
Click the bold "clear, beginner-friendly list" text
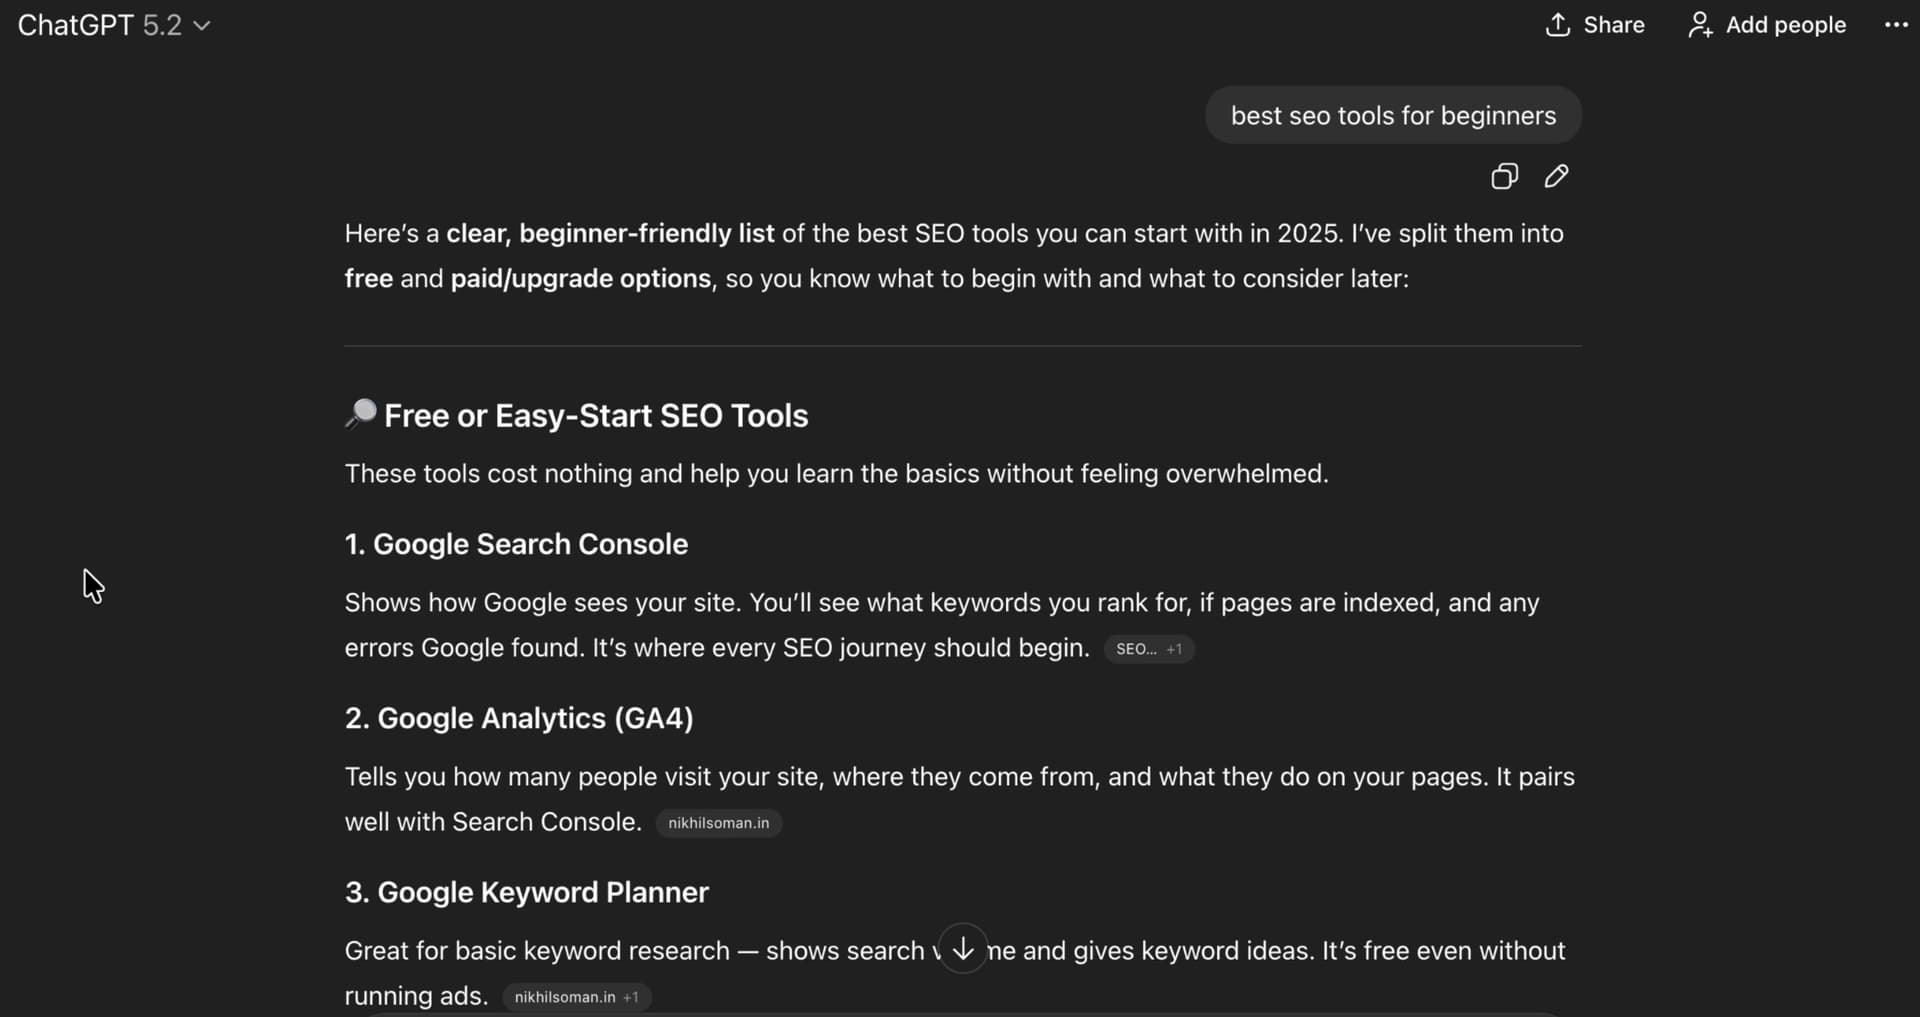pos(610,234)
